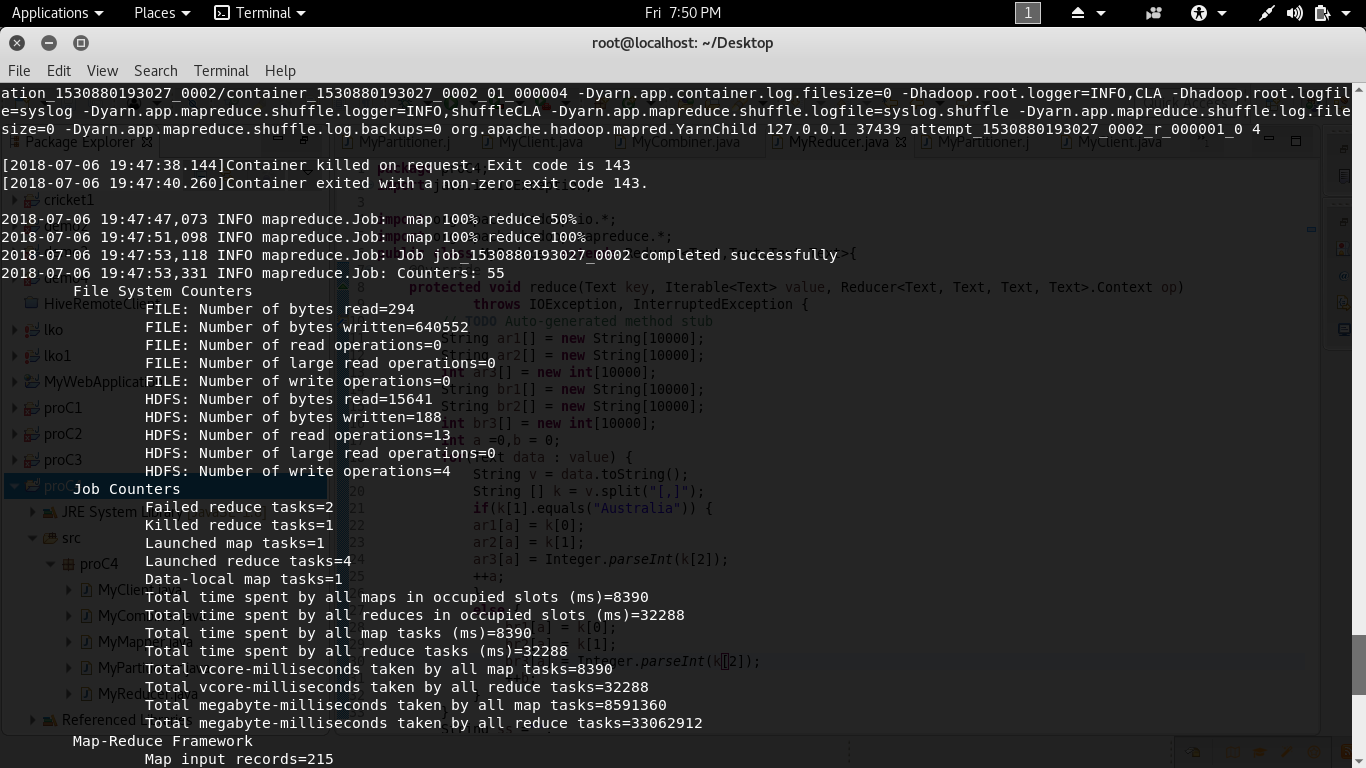Viewport: 1366px width, 768px height.
Task: Expand the system menu arrow beside battery
Action: click(x=1347, y=13)
